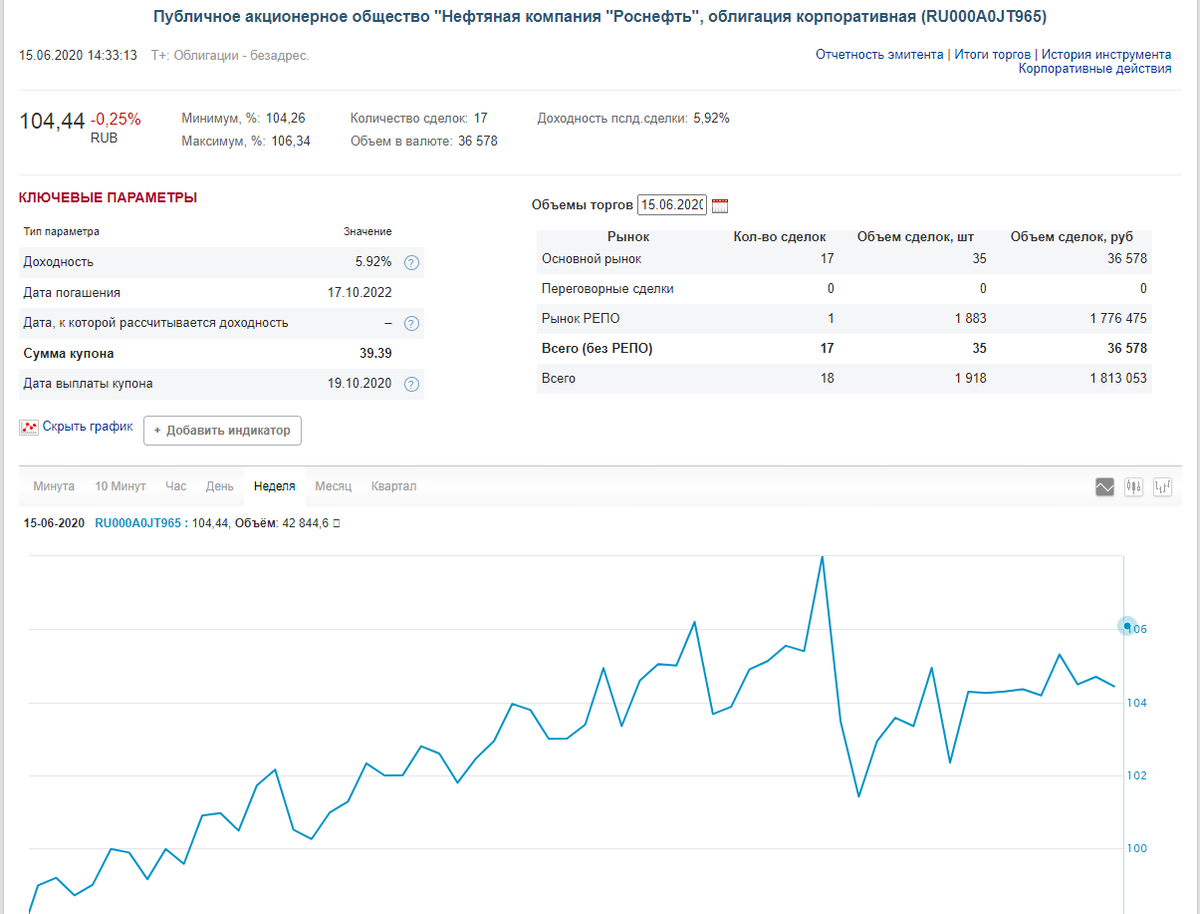1200x914 pixels.
Task: Switch chart interval to Минута
Action: point(54,486)
